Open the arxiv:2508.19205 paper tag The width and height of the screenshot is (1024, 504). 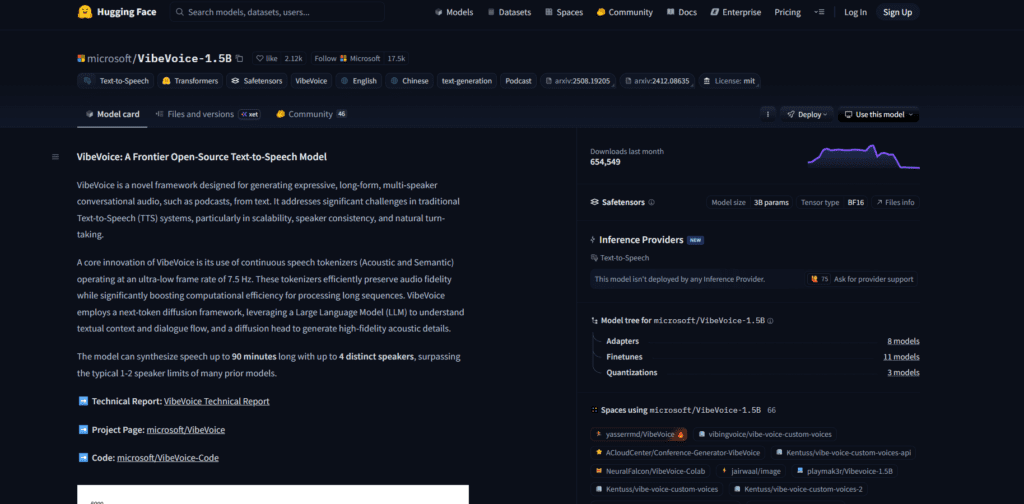coord(579,81)
